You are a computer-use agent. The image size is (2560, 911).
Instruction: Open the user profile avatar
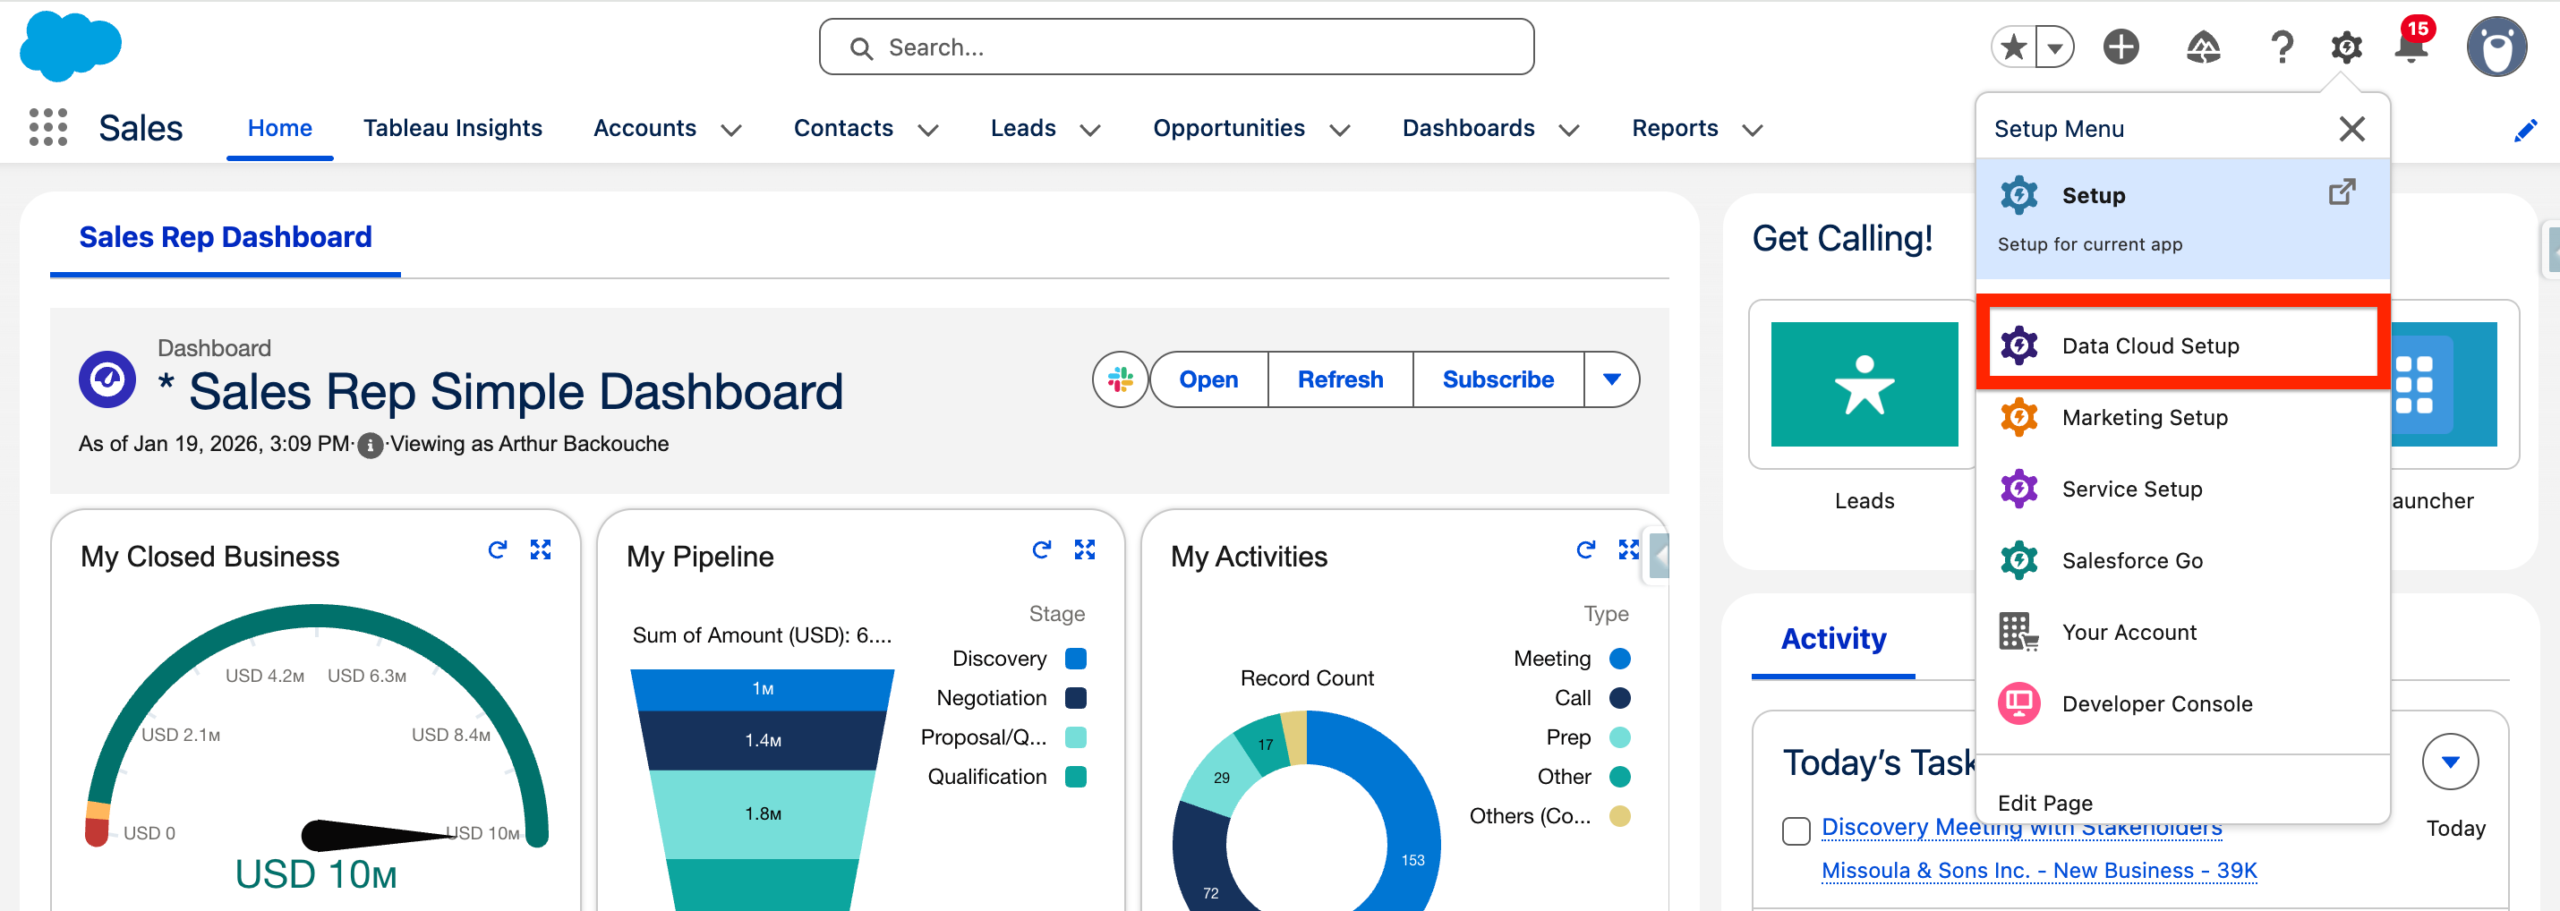(x=2496, y=46)
